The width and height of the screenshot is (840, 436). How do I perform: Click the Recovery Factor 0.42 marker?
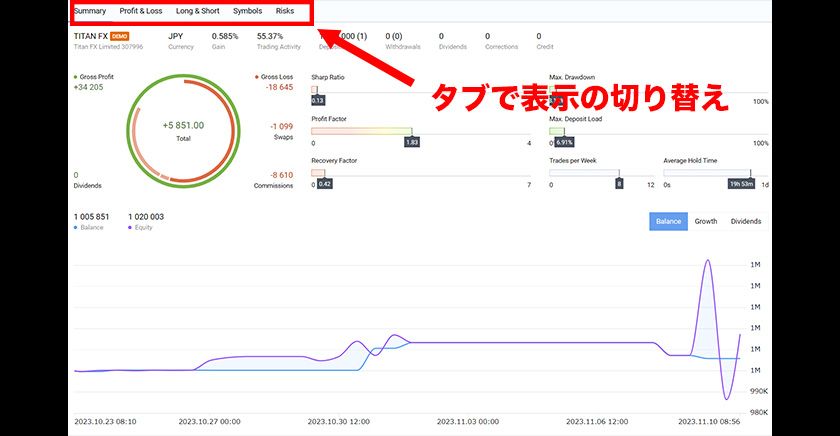point(324,184)
